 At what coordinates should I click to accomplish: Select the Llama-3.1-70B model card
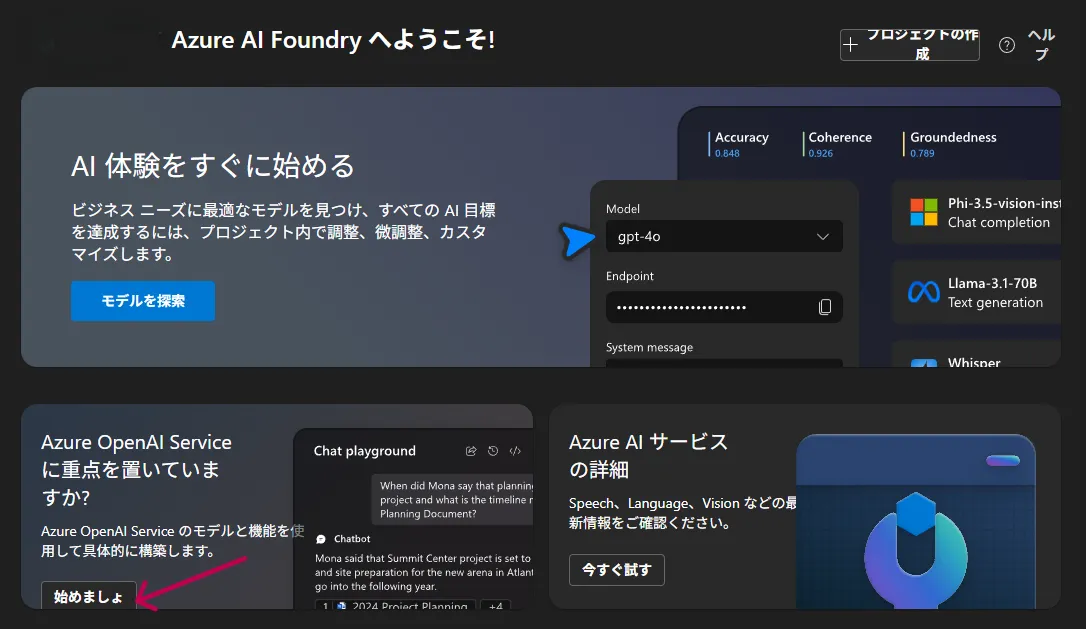click(x=976, y=292)
